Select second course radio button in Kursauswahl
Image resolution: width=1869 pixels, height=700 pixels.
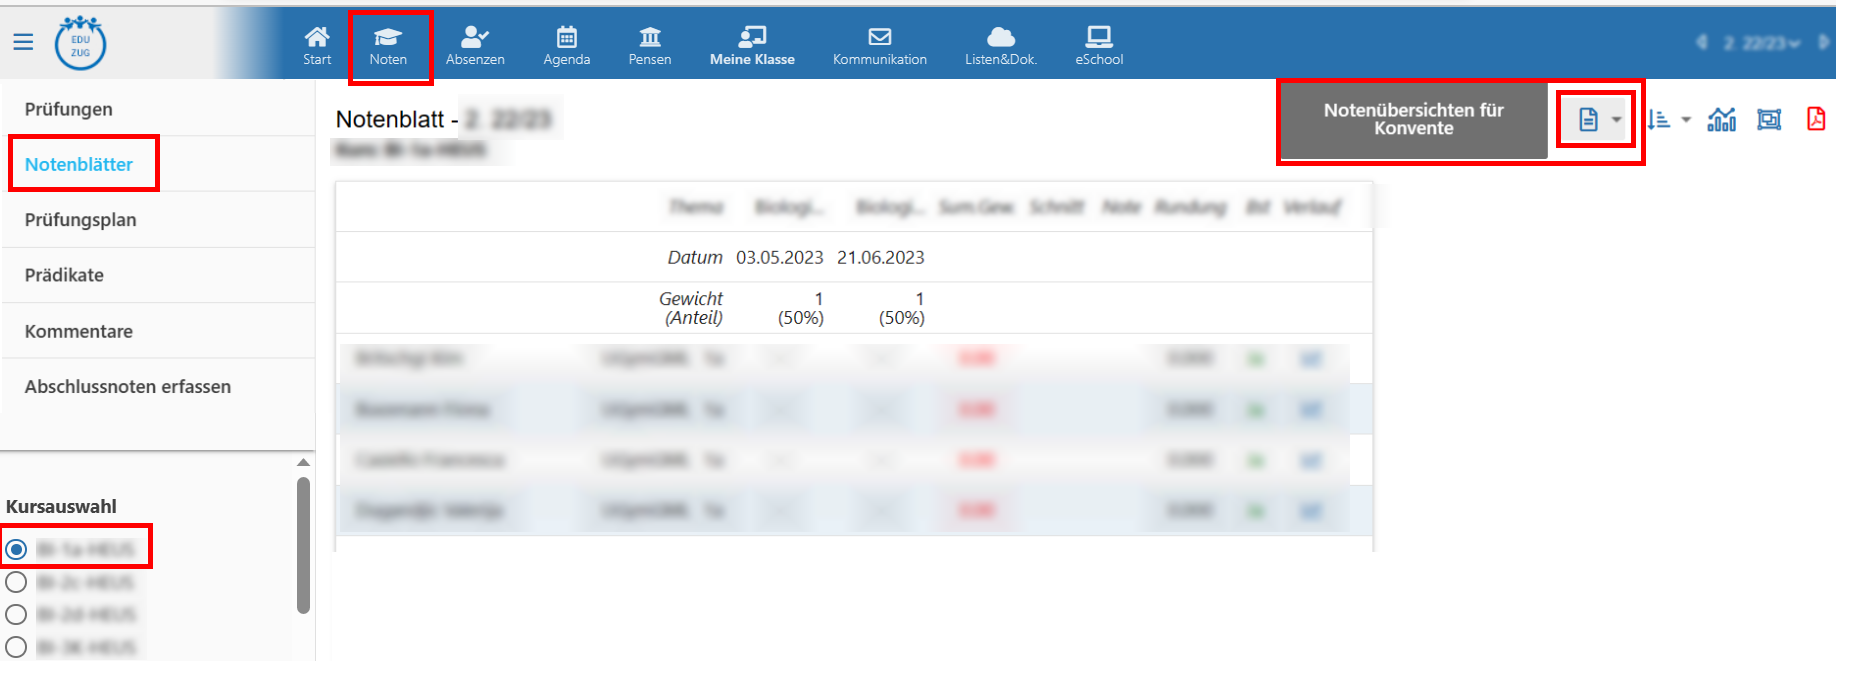pos(16,582)
